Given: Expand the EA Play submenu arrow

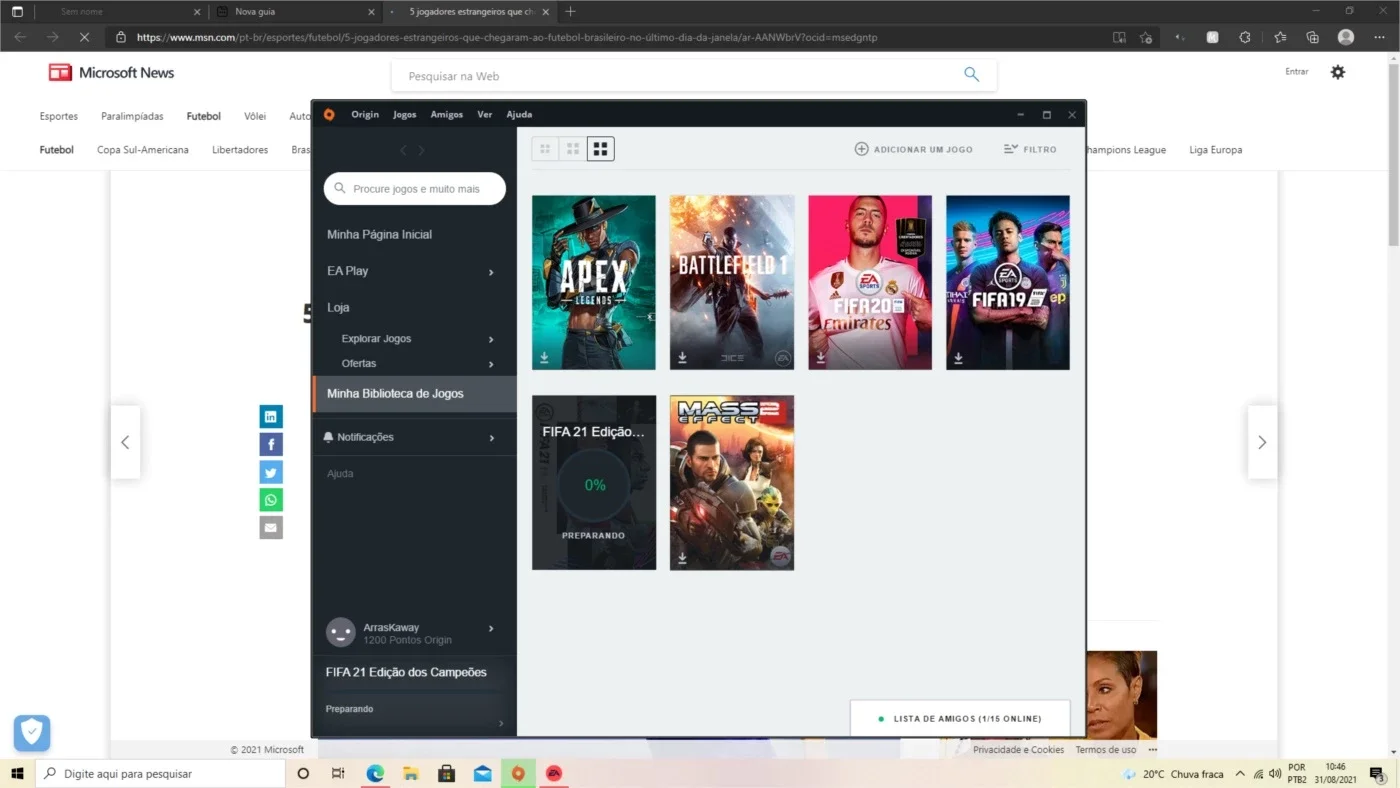Looking at the screenshot, I should (491, 272).
